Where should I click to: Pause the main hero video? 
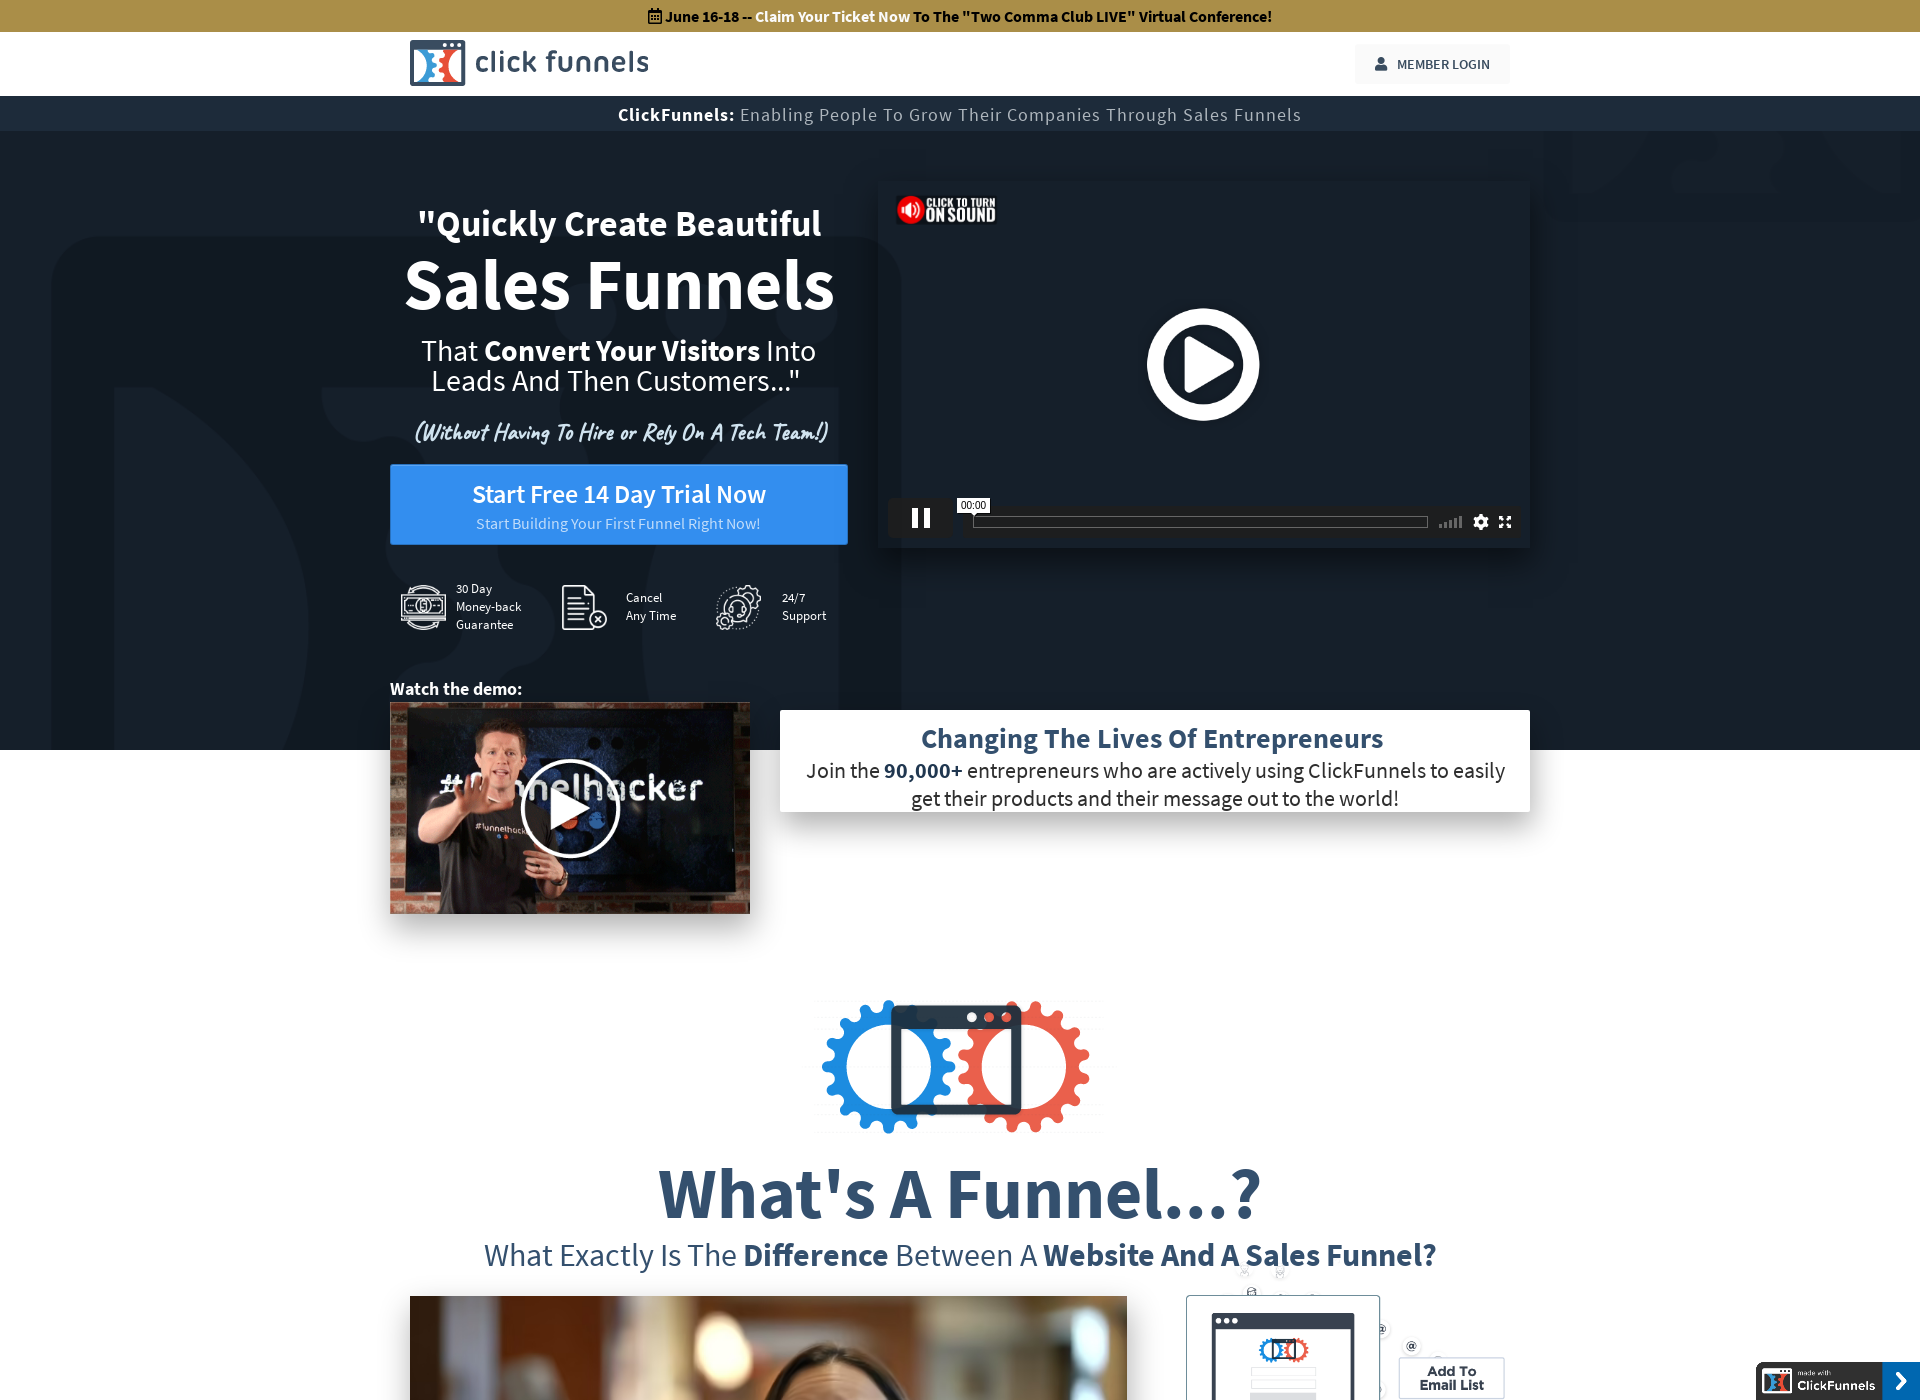point(921,520)
